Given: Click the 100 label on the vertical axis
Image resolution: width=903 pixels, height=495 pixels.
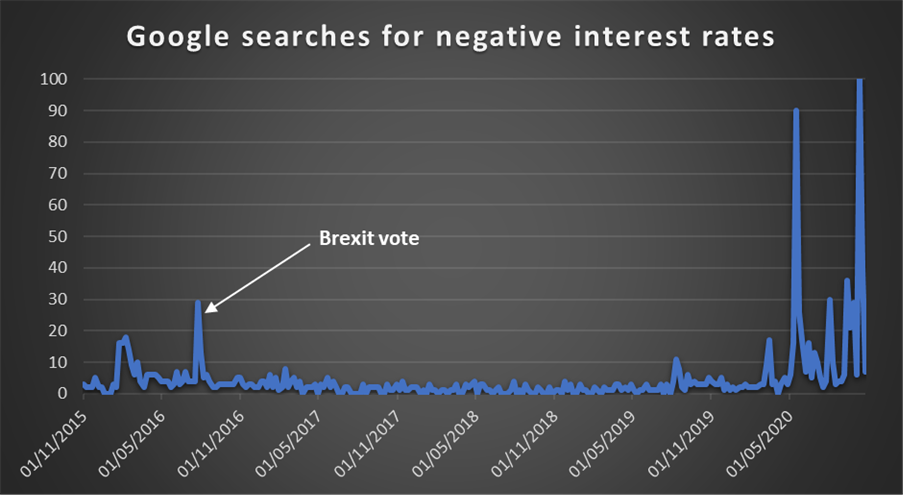Looking at the screenshot, I should 54,79.
